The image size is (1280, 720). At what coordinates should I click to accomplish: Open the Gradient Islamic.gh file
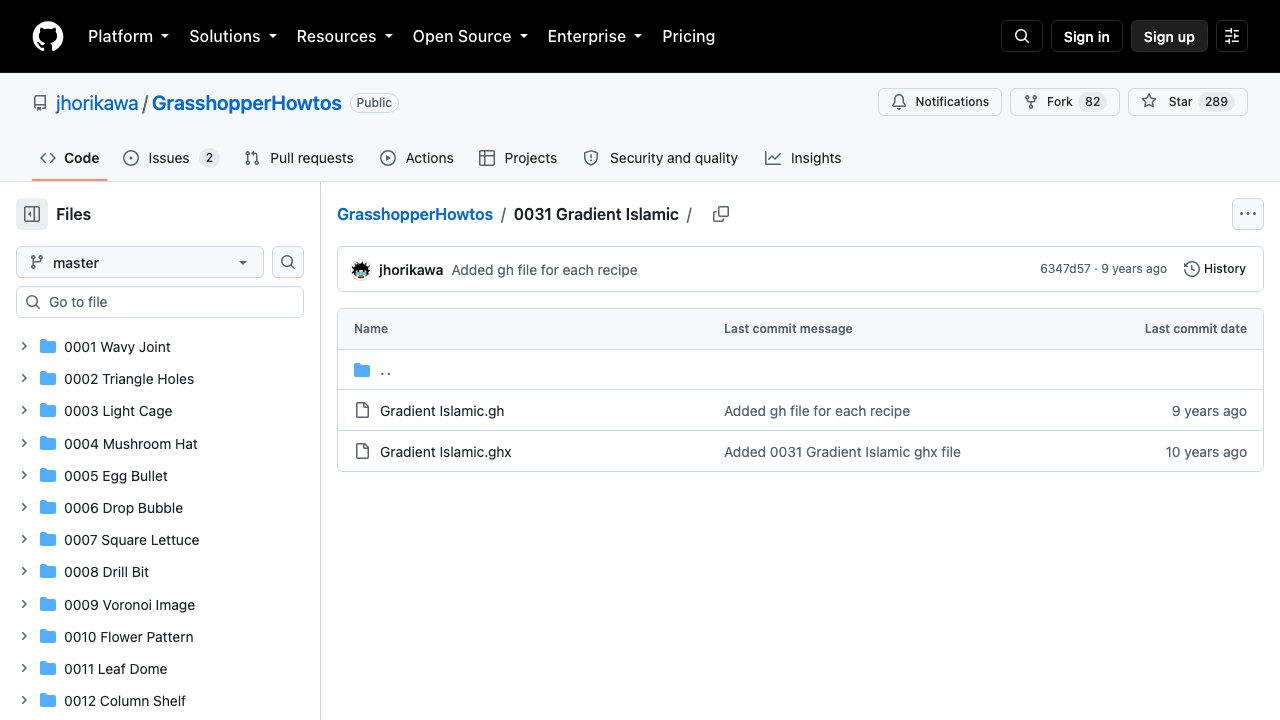point(442,410)
